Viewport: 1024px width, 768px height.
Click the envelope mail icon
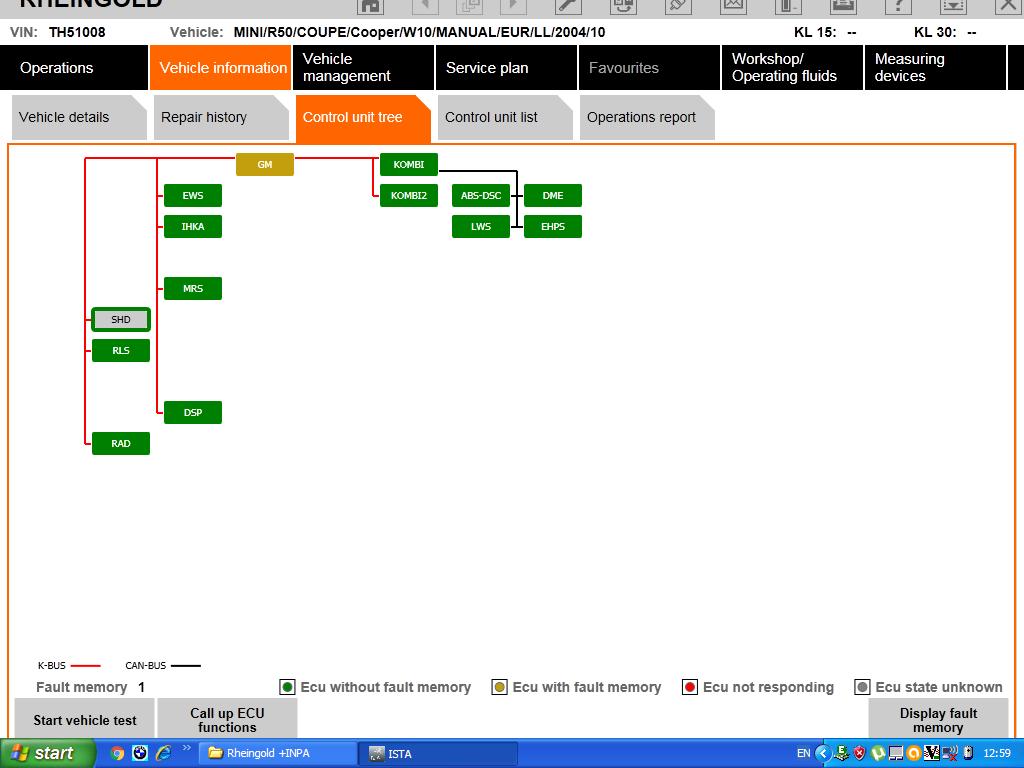pos(733,6)
